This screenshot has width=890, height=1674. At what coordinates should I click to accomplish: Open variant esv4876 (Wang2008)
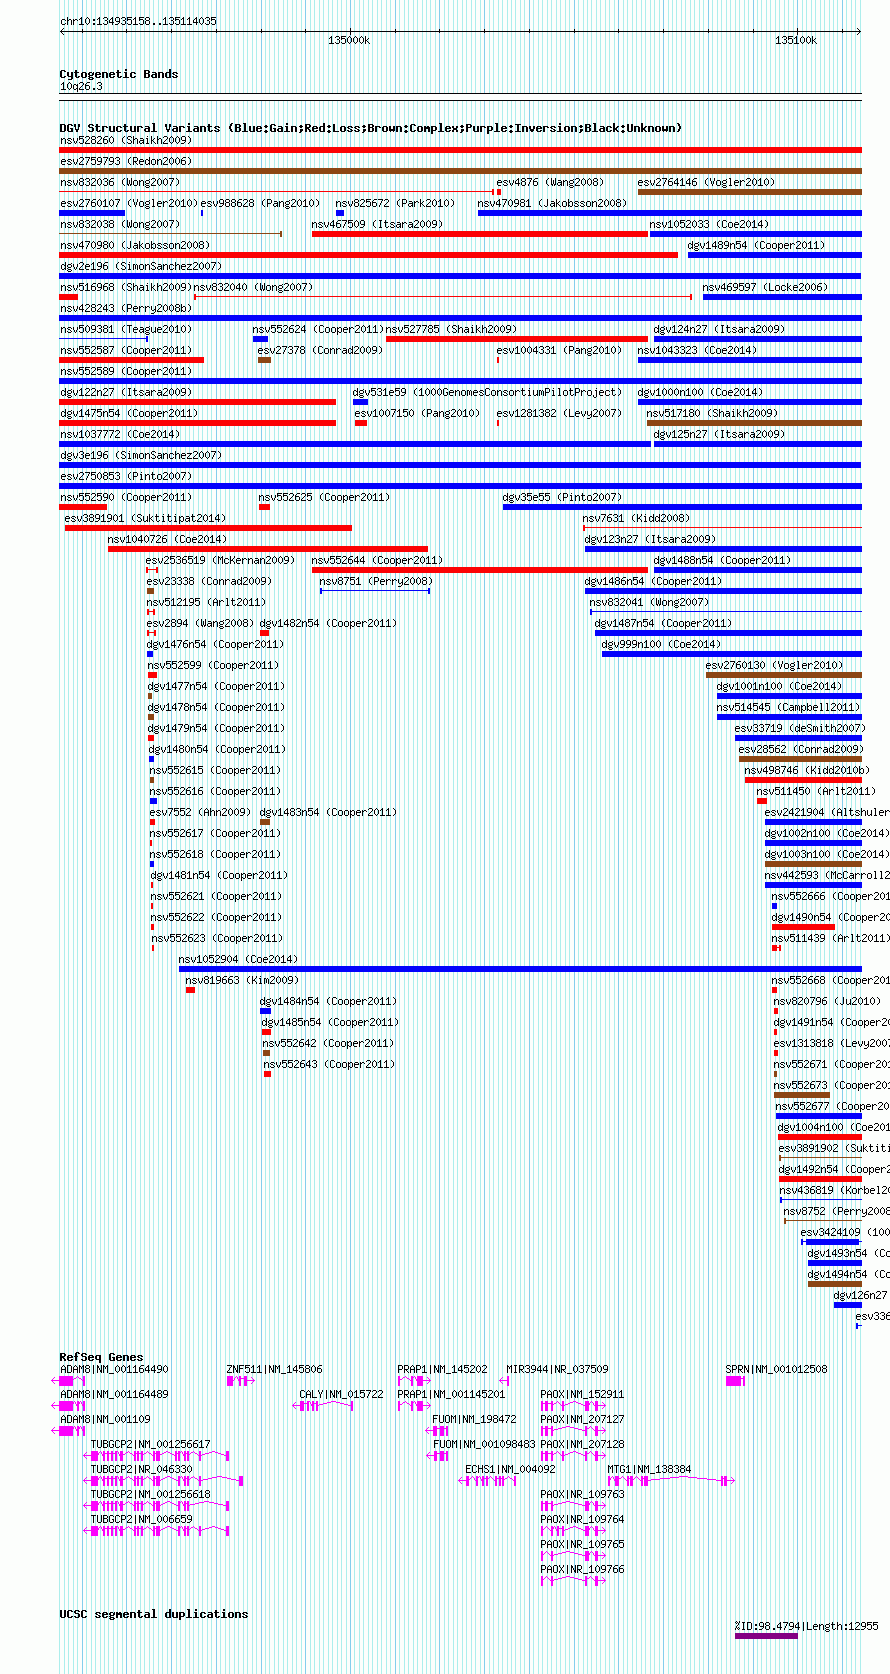click(x=551, y=182)
